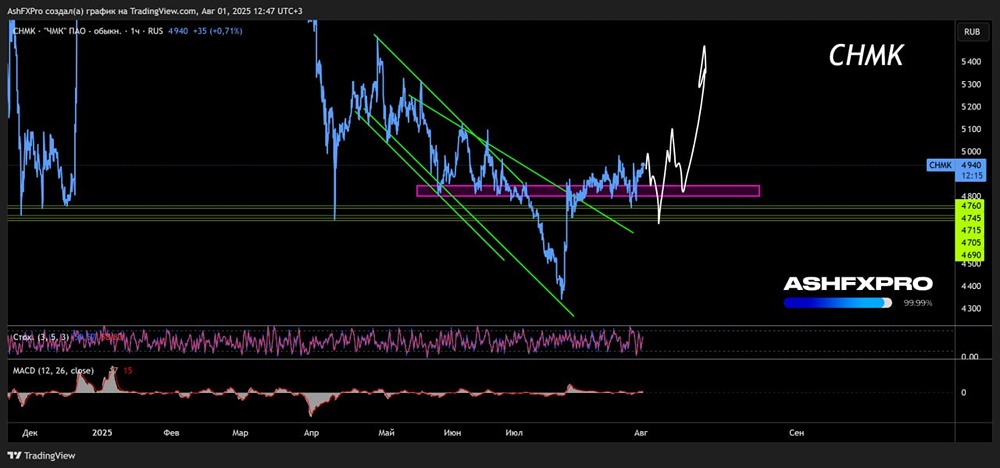Click the 5300 price scale value
Image resolution: width=1000 pixels, height=468 pixels.
point(971,84)
